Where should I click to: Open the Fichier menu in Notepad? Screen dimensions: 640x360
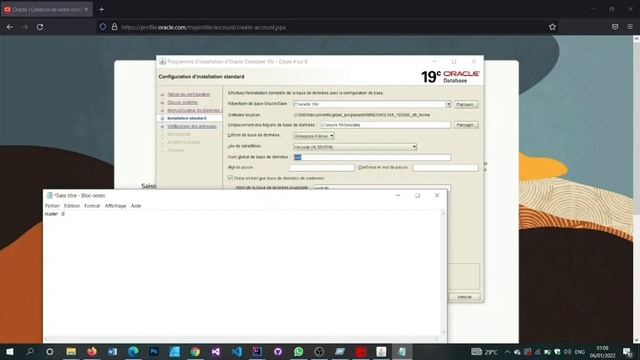click(52, 206)
